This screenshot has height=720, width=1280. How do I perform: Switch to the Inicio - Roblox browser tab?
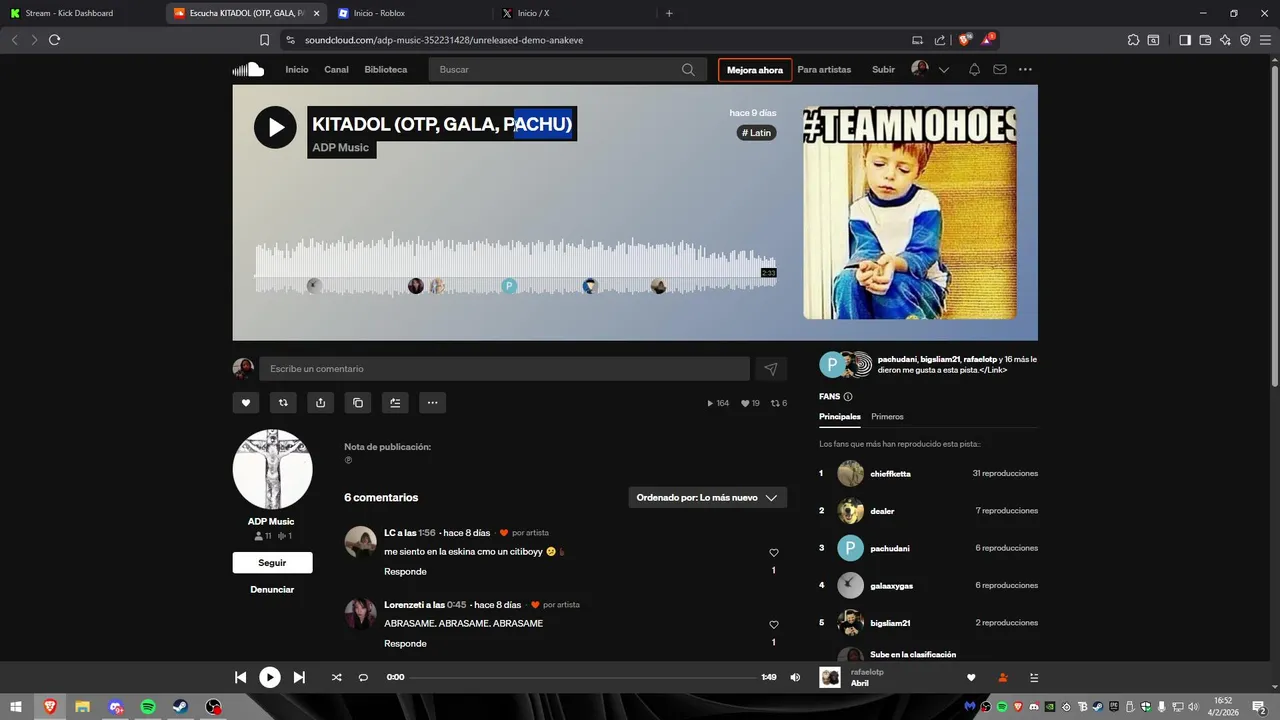coord(380,13)
